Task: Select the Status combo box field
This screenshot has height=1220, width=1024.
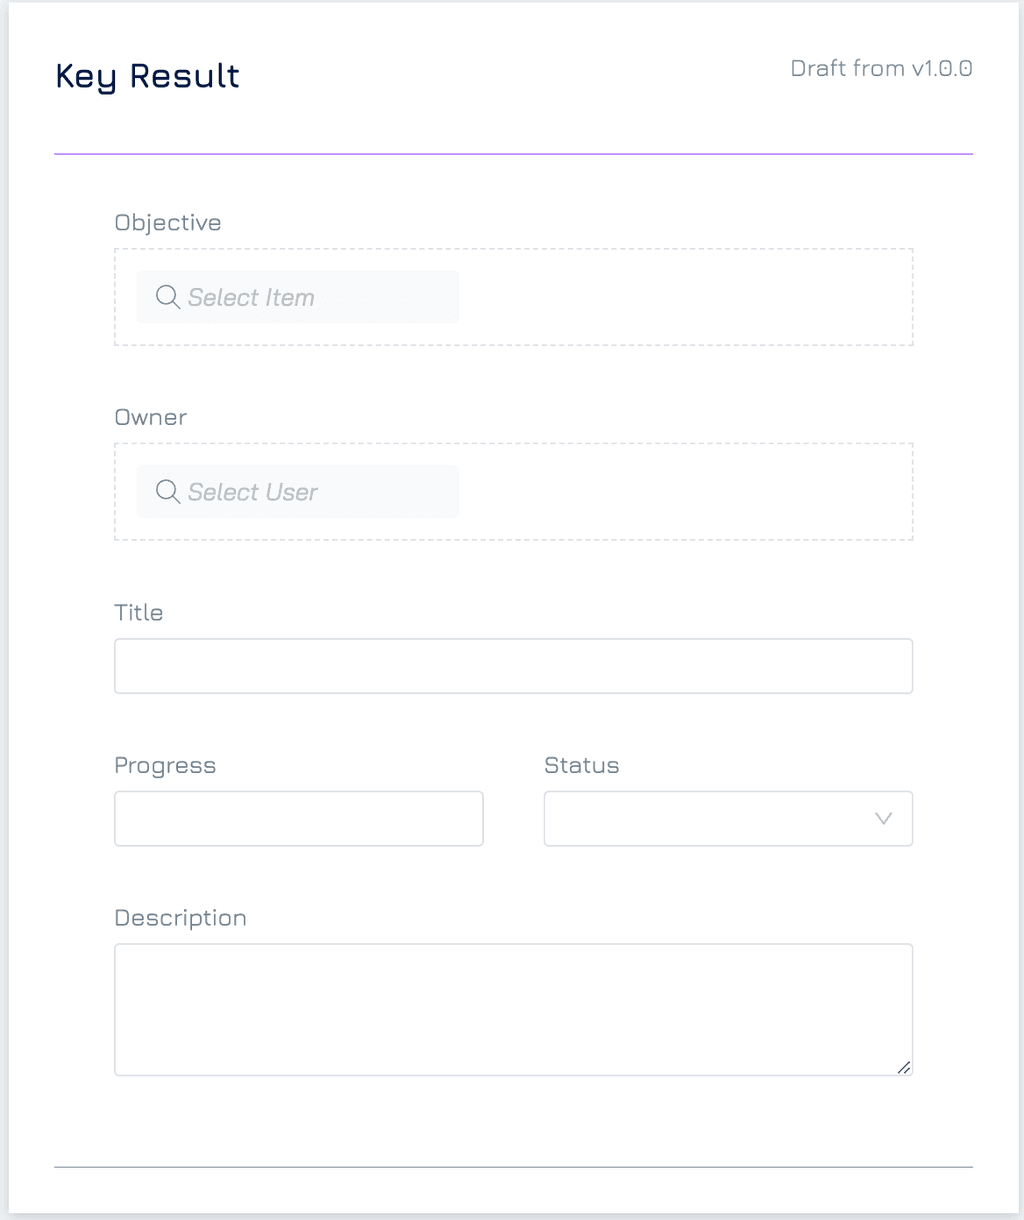Action: coord(728,818)
